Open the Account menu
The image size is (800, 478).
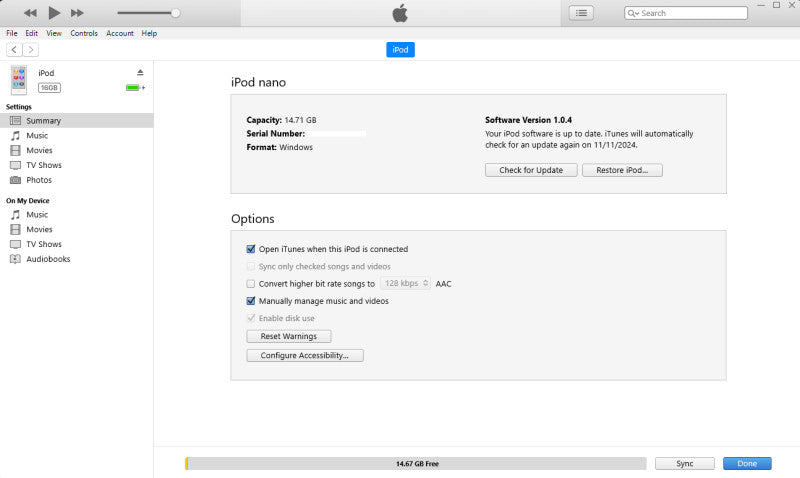click(119, 33)
